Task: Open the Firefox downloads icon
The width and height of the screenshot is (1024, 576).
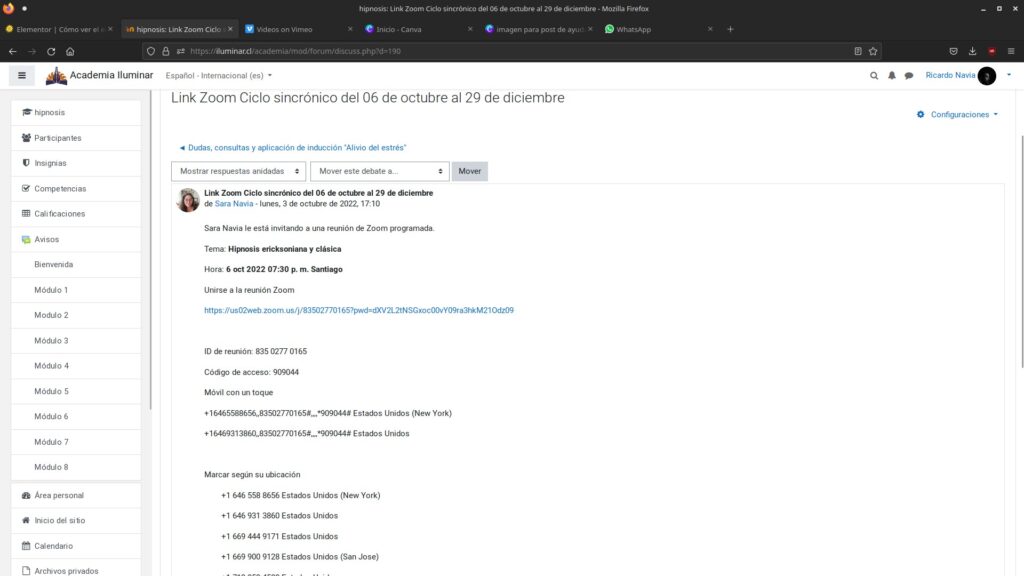Action: click(x=972, y=51)
